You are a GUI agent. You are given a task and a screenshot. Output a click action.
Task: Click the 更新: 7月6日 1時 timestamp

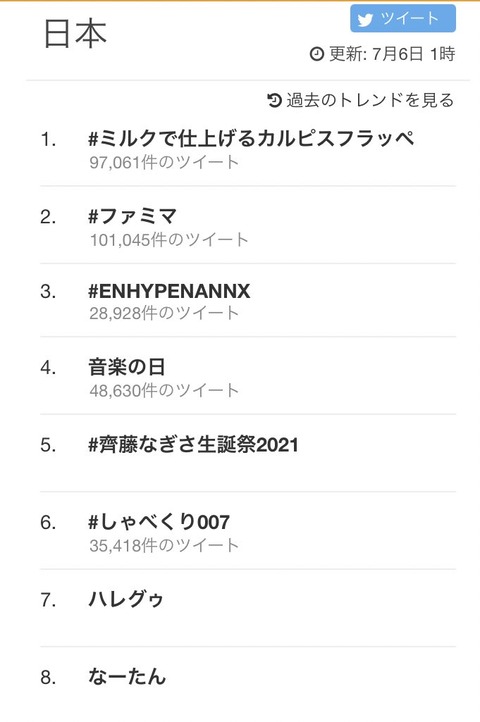392,54
